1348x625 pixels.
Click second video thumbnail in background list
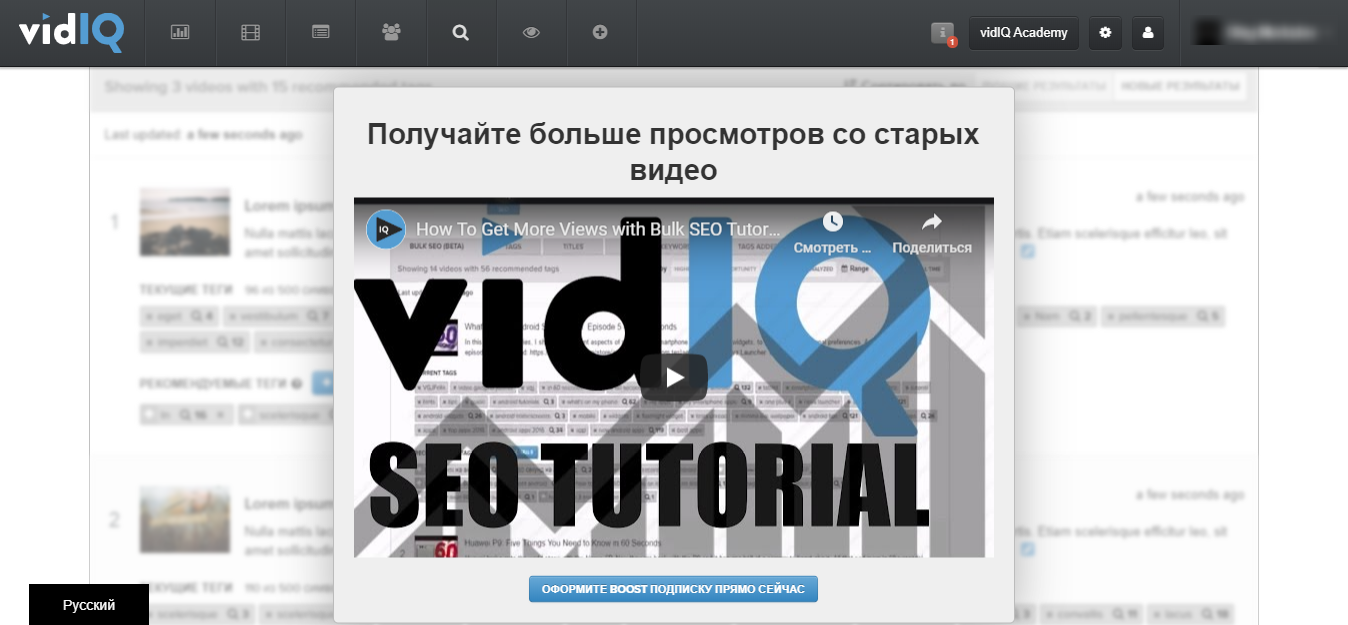pyautogui.click(x=185, y=520)
